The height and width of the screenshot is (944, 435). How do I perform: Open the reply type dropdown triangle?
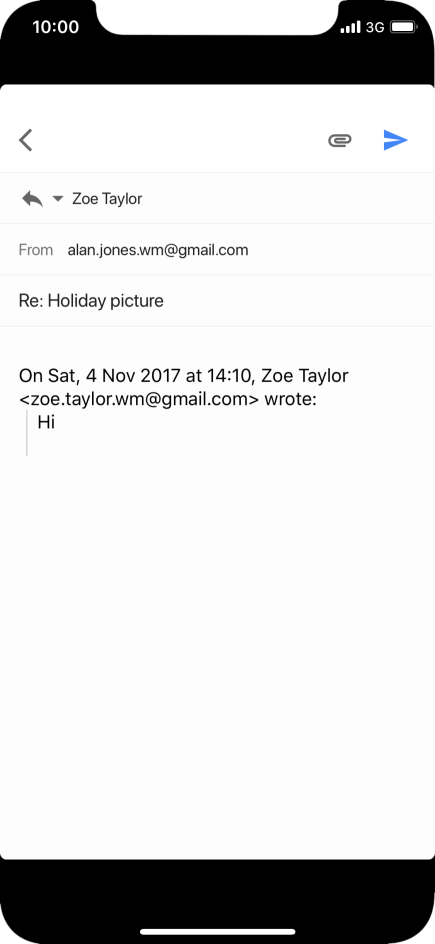tap(58, 199)
